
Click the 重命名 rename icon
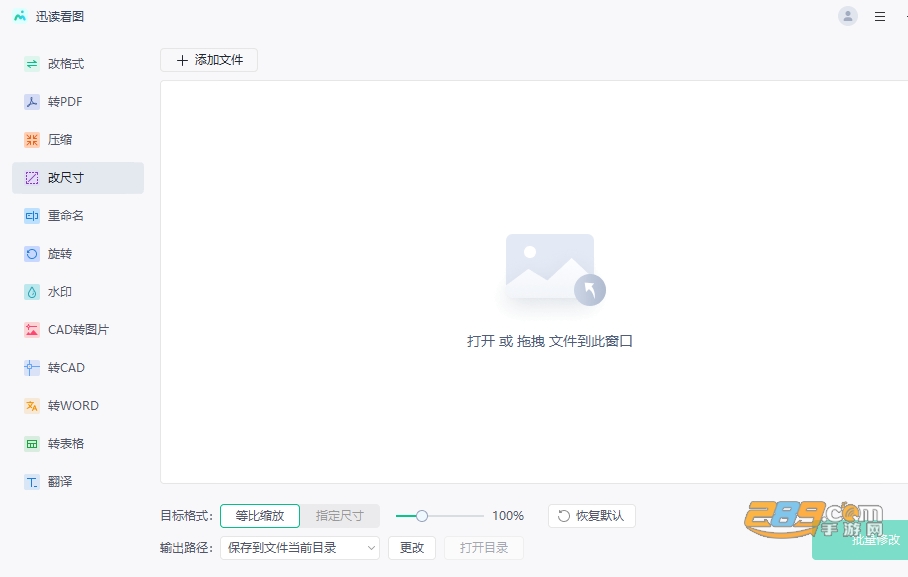point(32,216)
